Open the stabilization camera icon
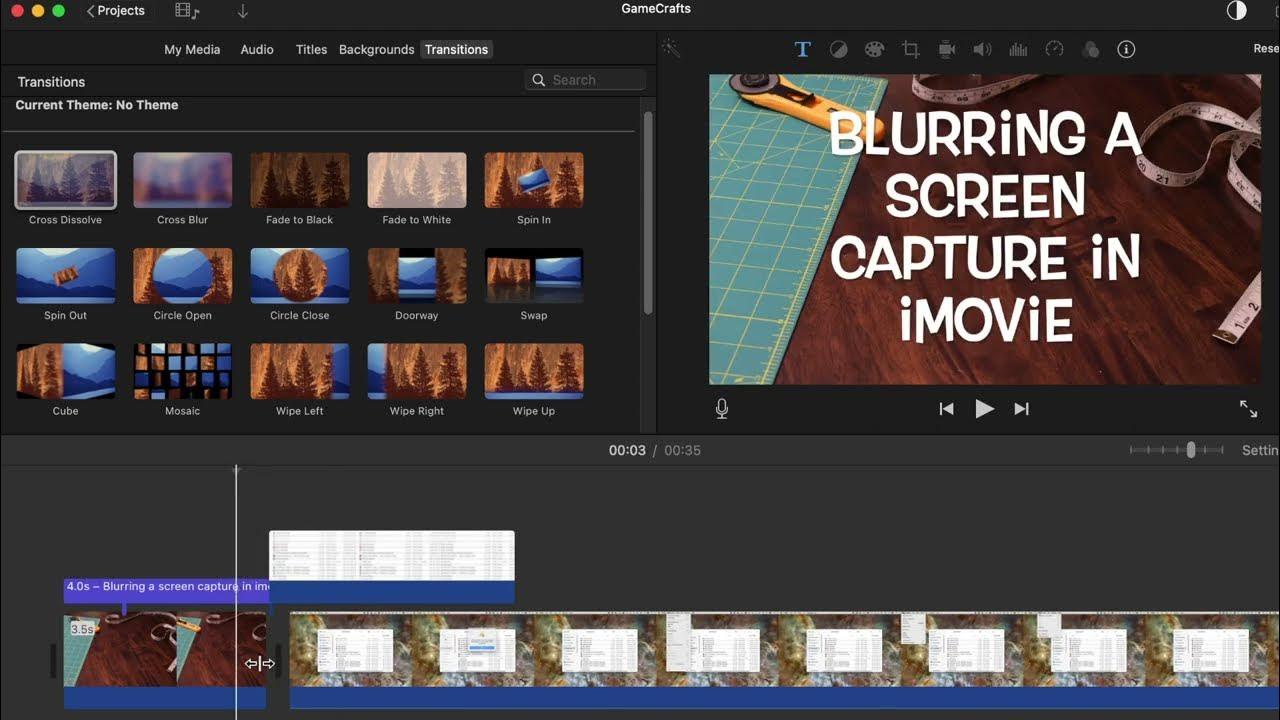Image resolution: width=1280 pixels, height=720 pixels. click(947, 49)
